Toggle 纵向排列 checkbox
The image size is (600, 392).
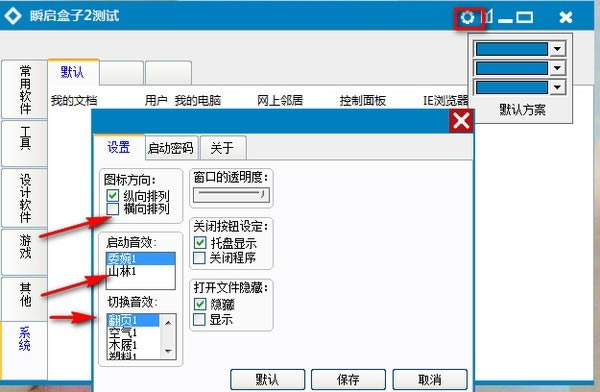point(112,196)
